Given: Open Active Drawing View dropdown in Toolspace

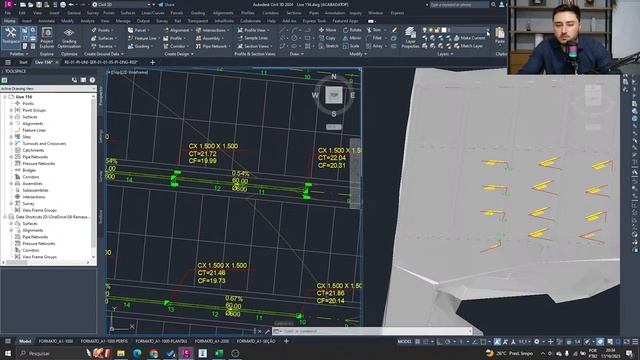Looking at the screenshot, I should click(x=48, y=89).
